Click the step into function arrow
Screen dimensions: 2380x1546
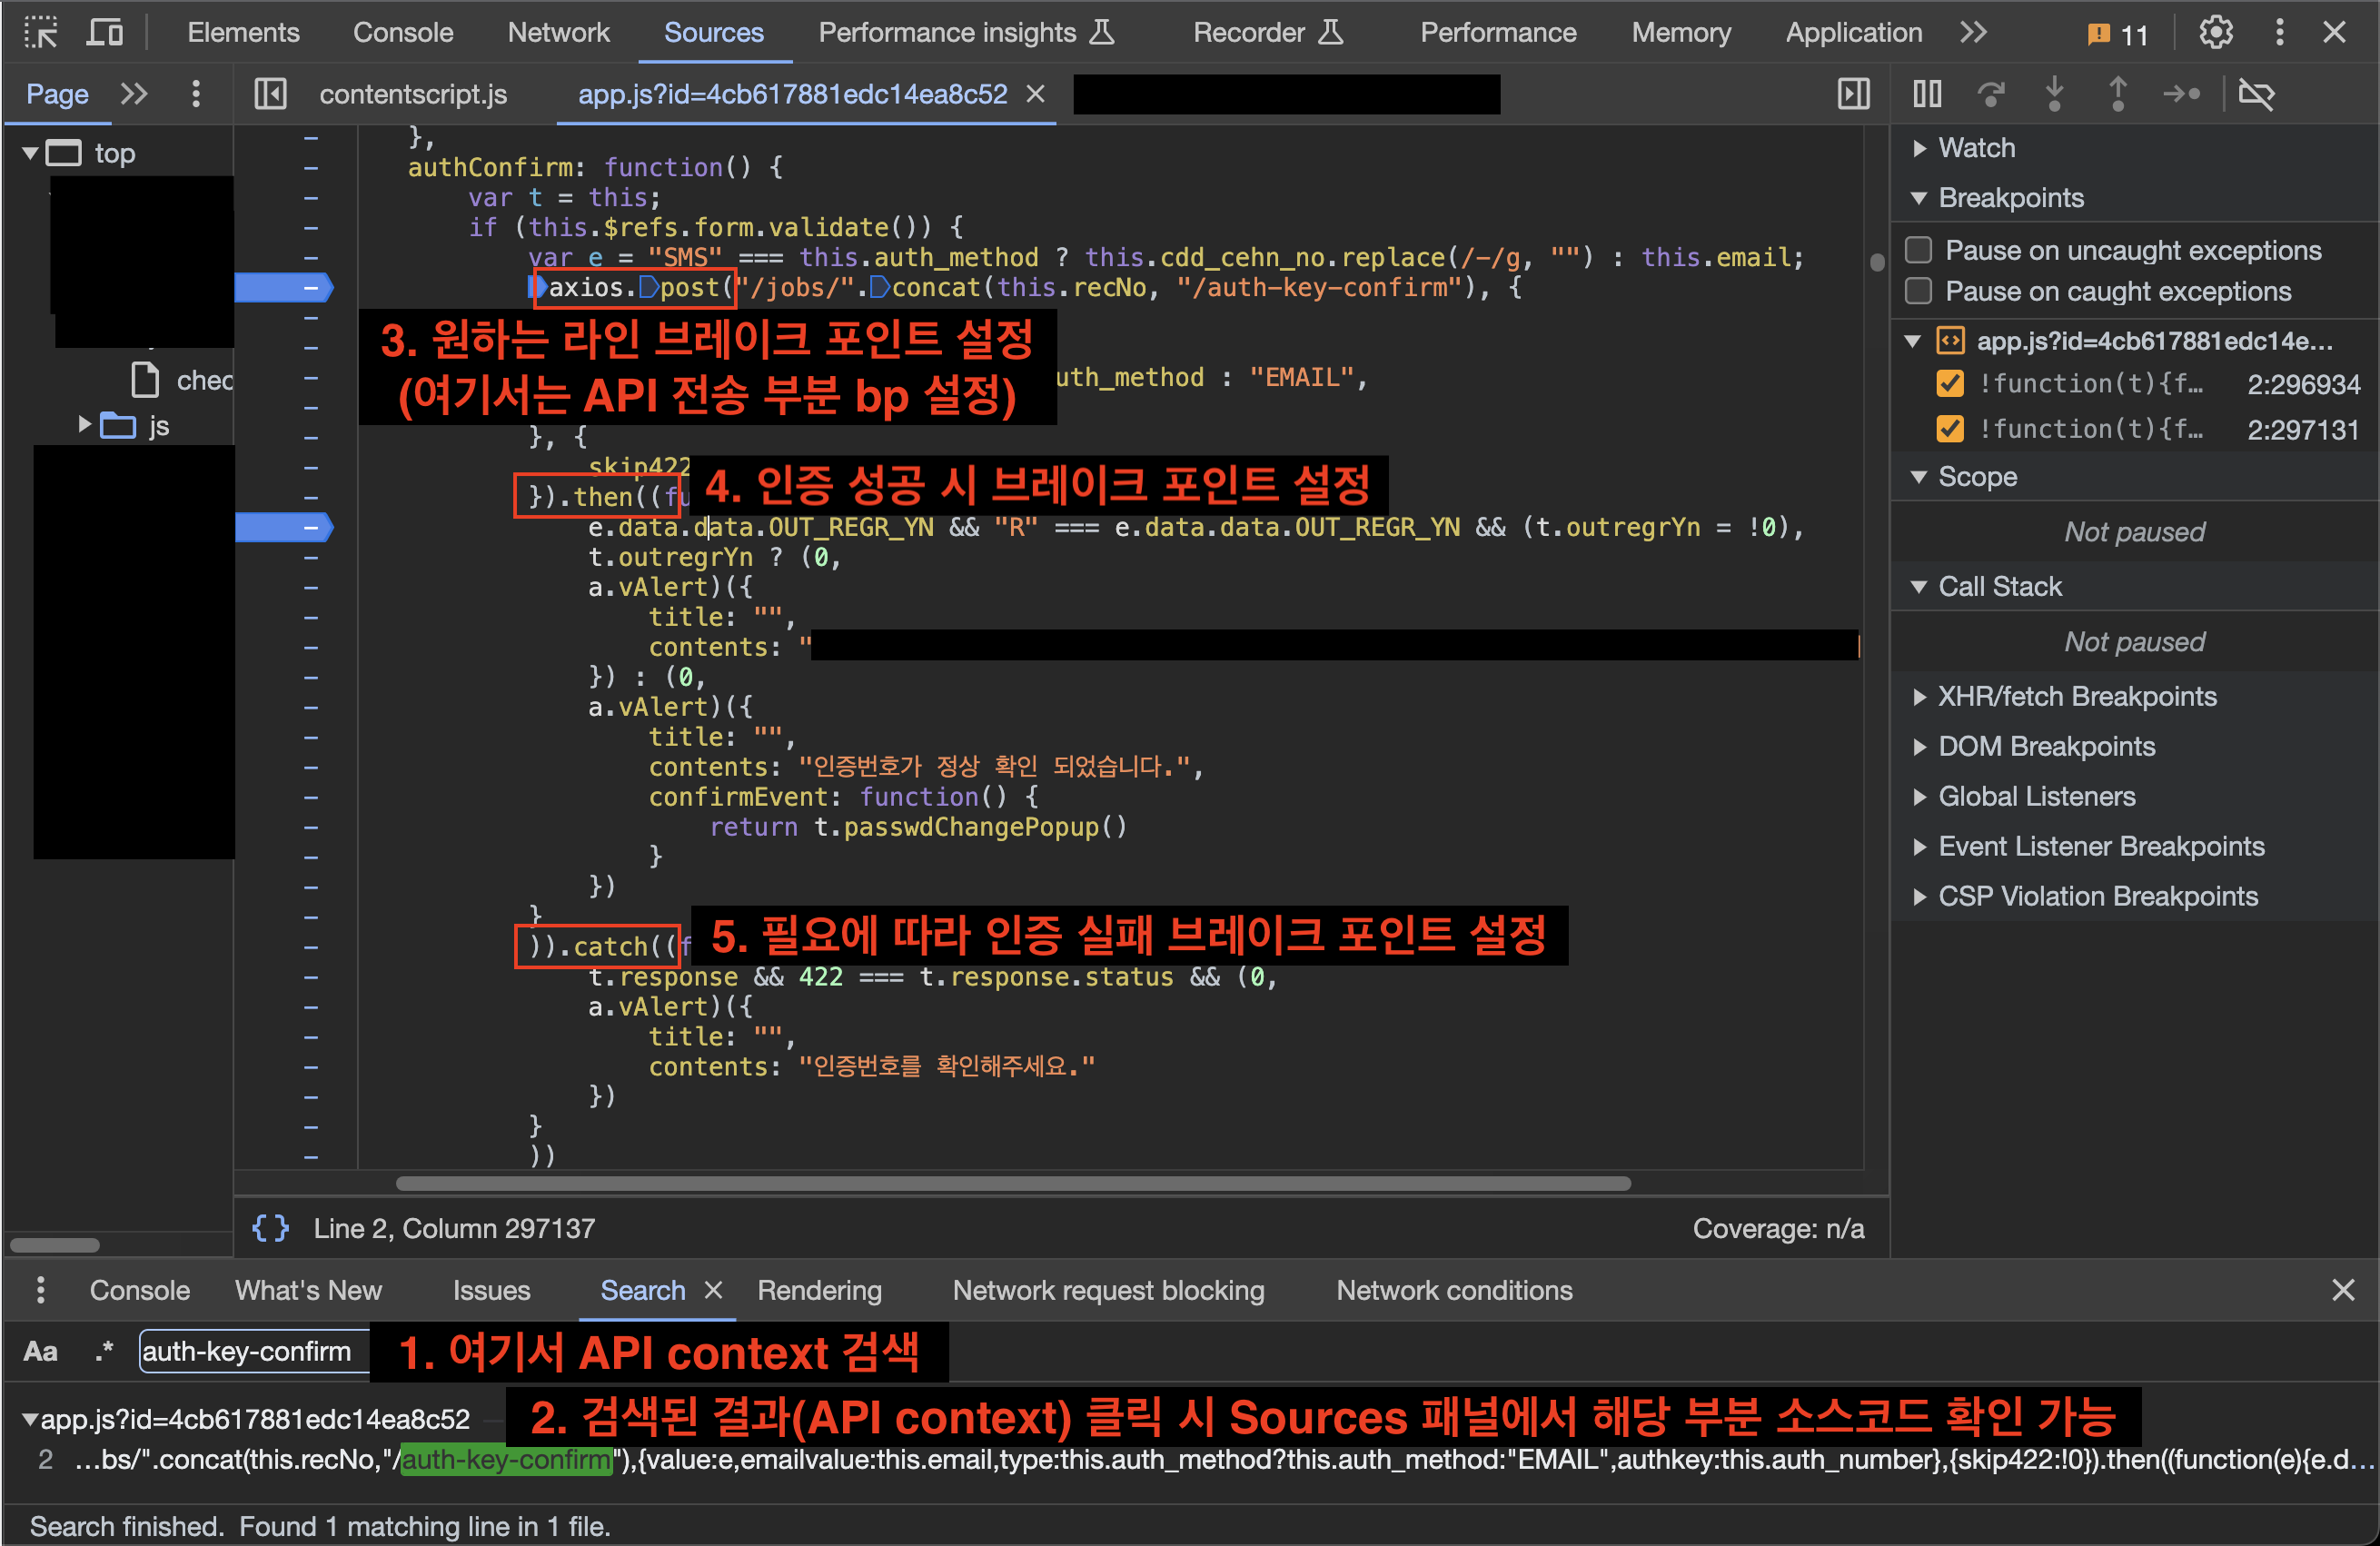[x=2053, y=94]
